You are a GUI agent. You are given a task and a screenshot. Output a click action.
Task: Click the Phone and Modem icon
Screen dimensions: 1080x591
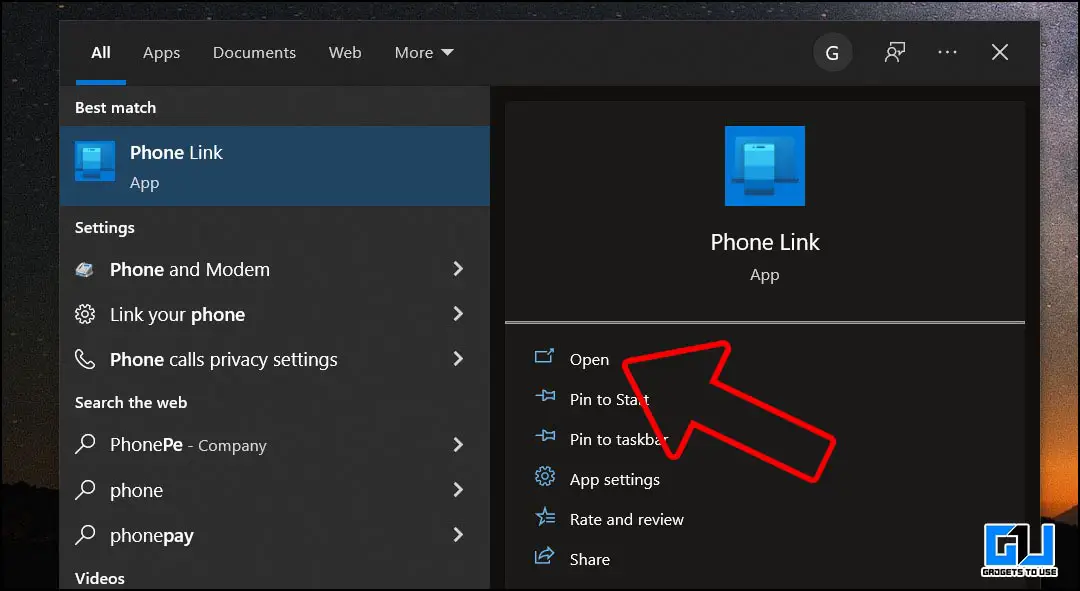click(x=85, y=269)
